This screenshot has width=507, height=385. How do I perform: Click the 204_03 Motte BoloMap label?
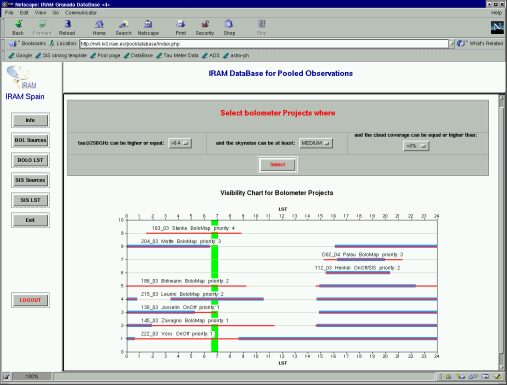click(181, 241)
